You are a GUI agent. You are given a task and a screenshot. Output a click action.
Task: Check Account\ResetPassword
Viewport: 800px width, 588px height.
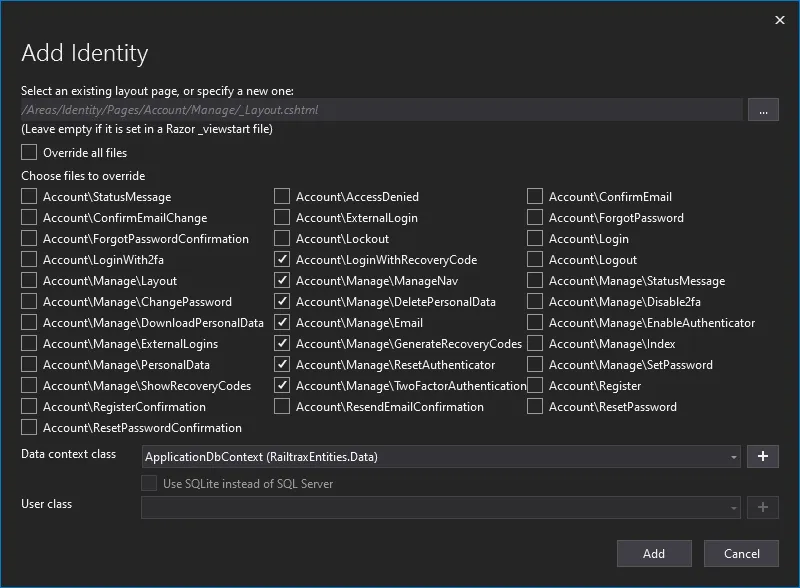[535, 406]
